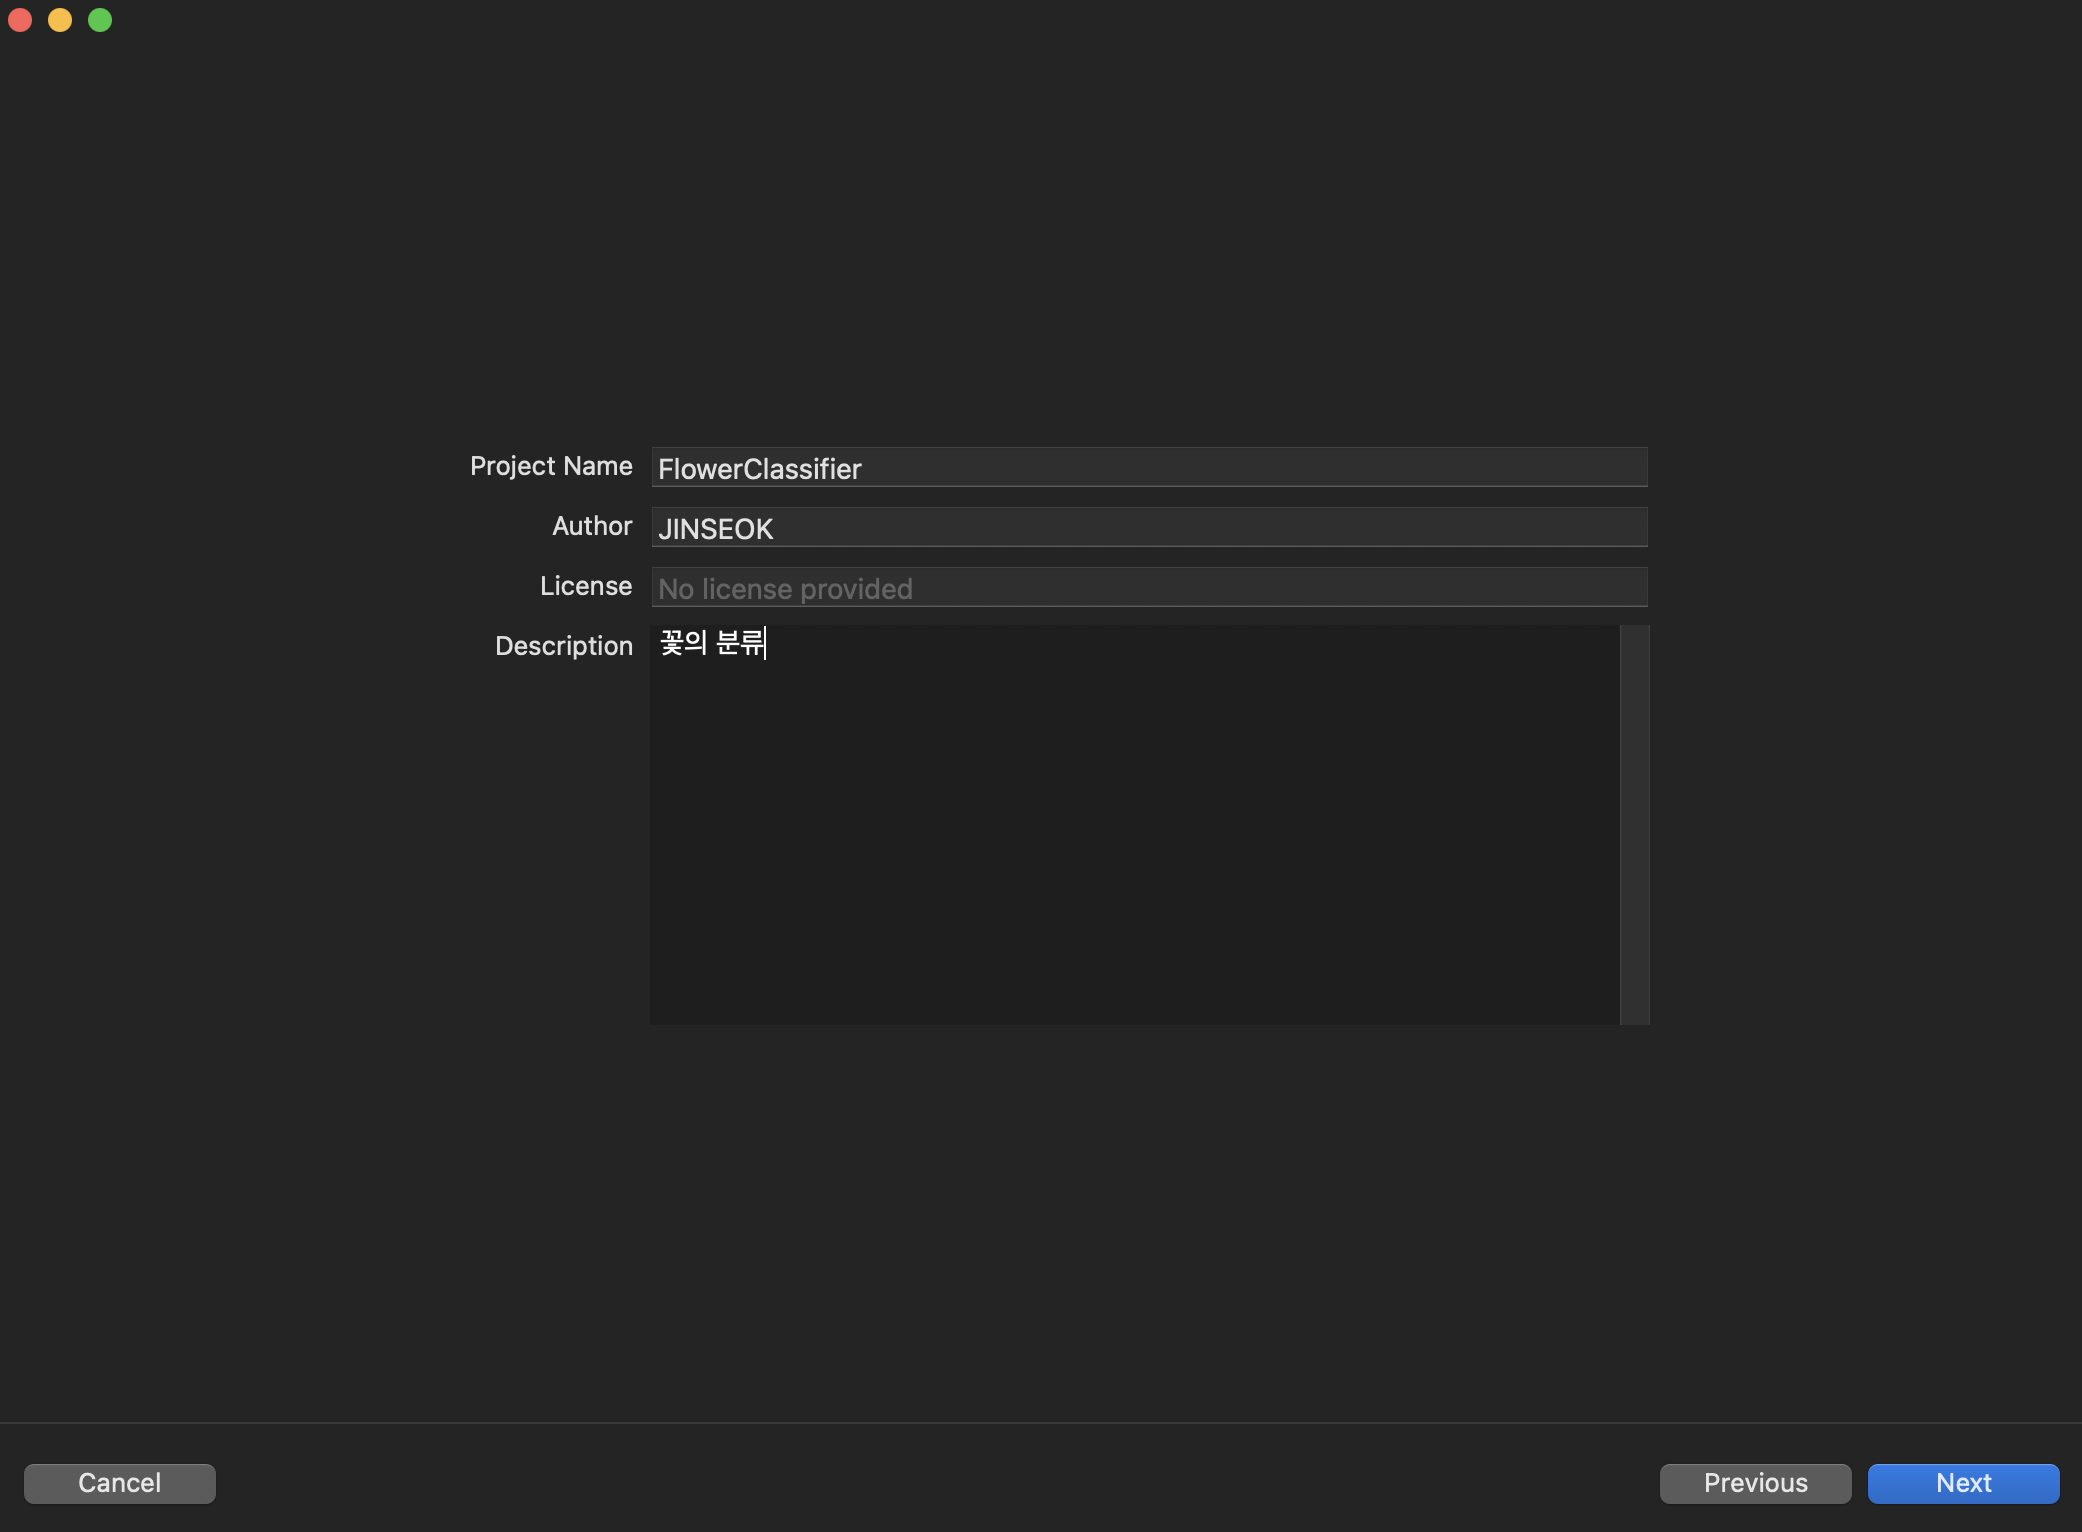This screenshot has height=1532, width=2082.
Task: Click the Description box vertical scrollbar
Action: coord(1634,824)
